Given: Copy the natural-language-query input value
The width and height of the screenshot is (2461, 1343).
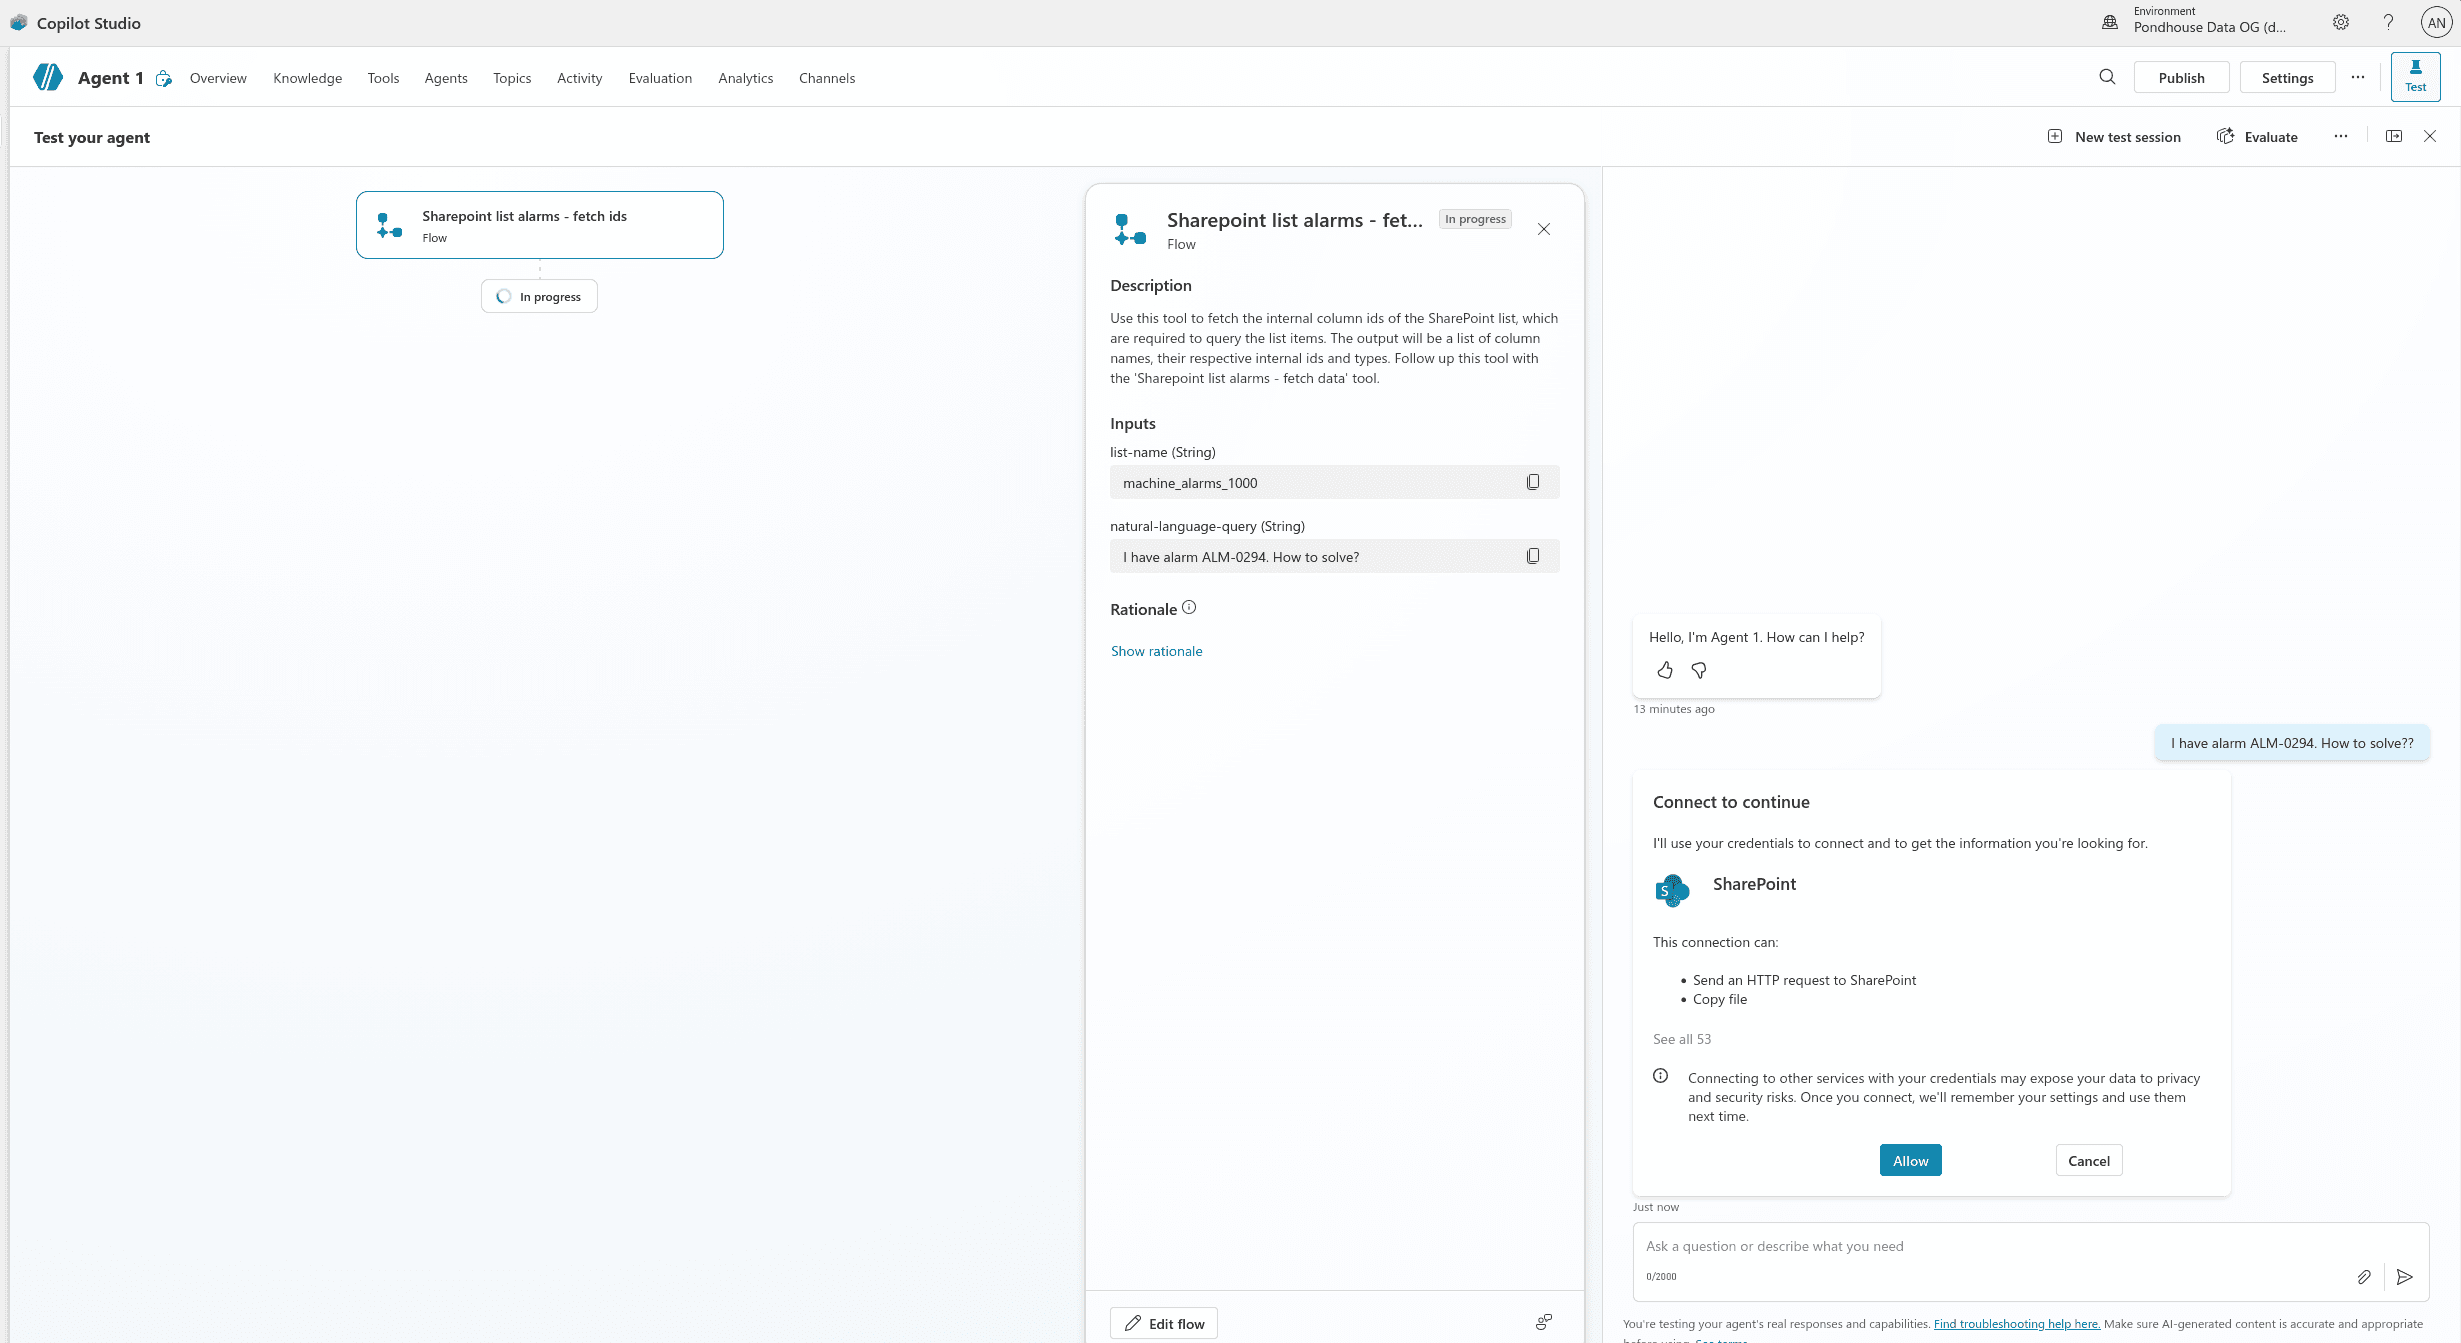Looking at the screenshot, I should click(x=1533, y=556).
